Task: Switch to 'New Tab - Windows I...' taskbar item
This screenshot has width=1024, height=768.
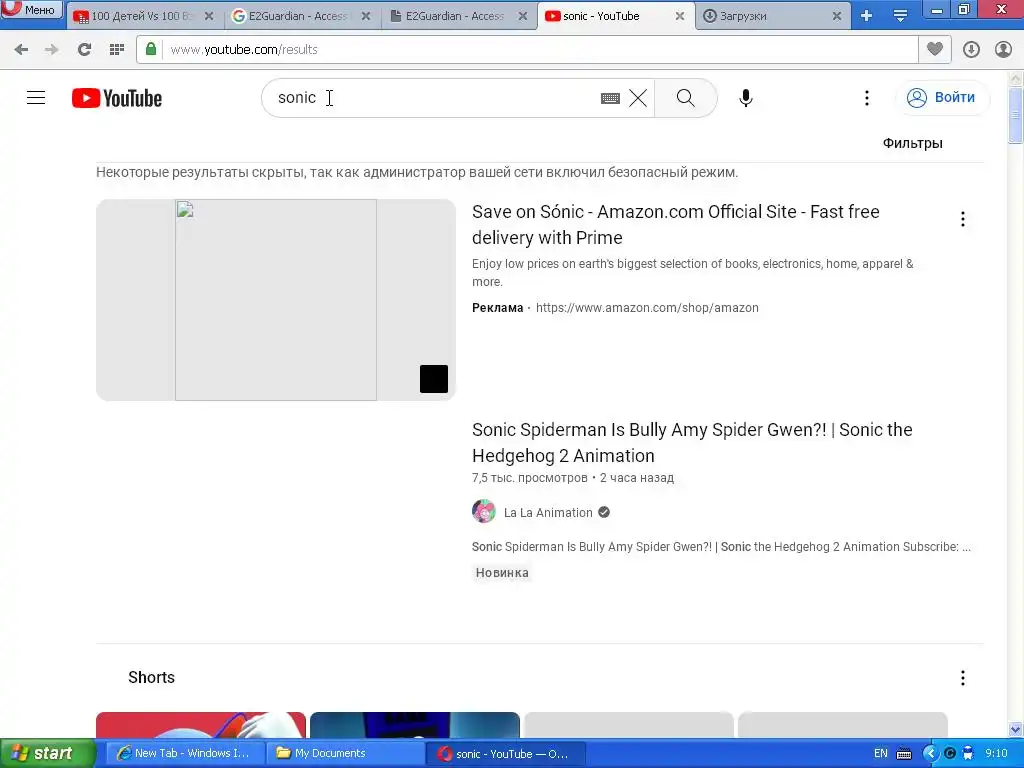Action: tap(185, 754)
